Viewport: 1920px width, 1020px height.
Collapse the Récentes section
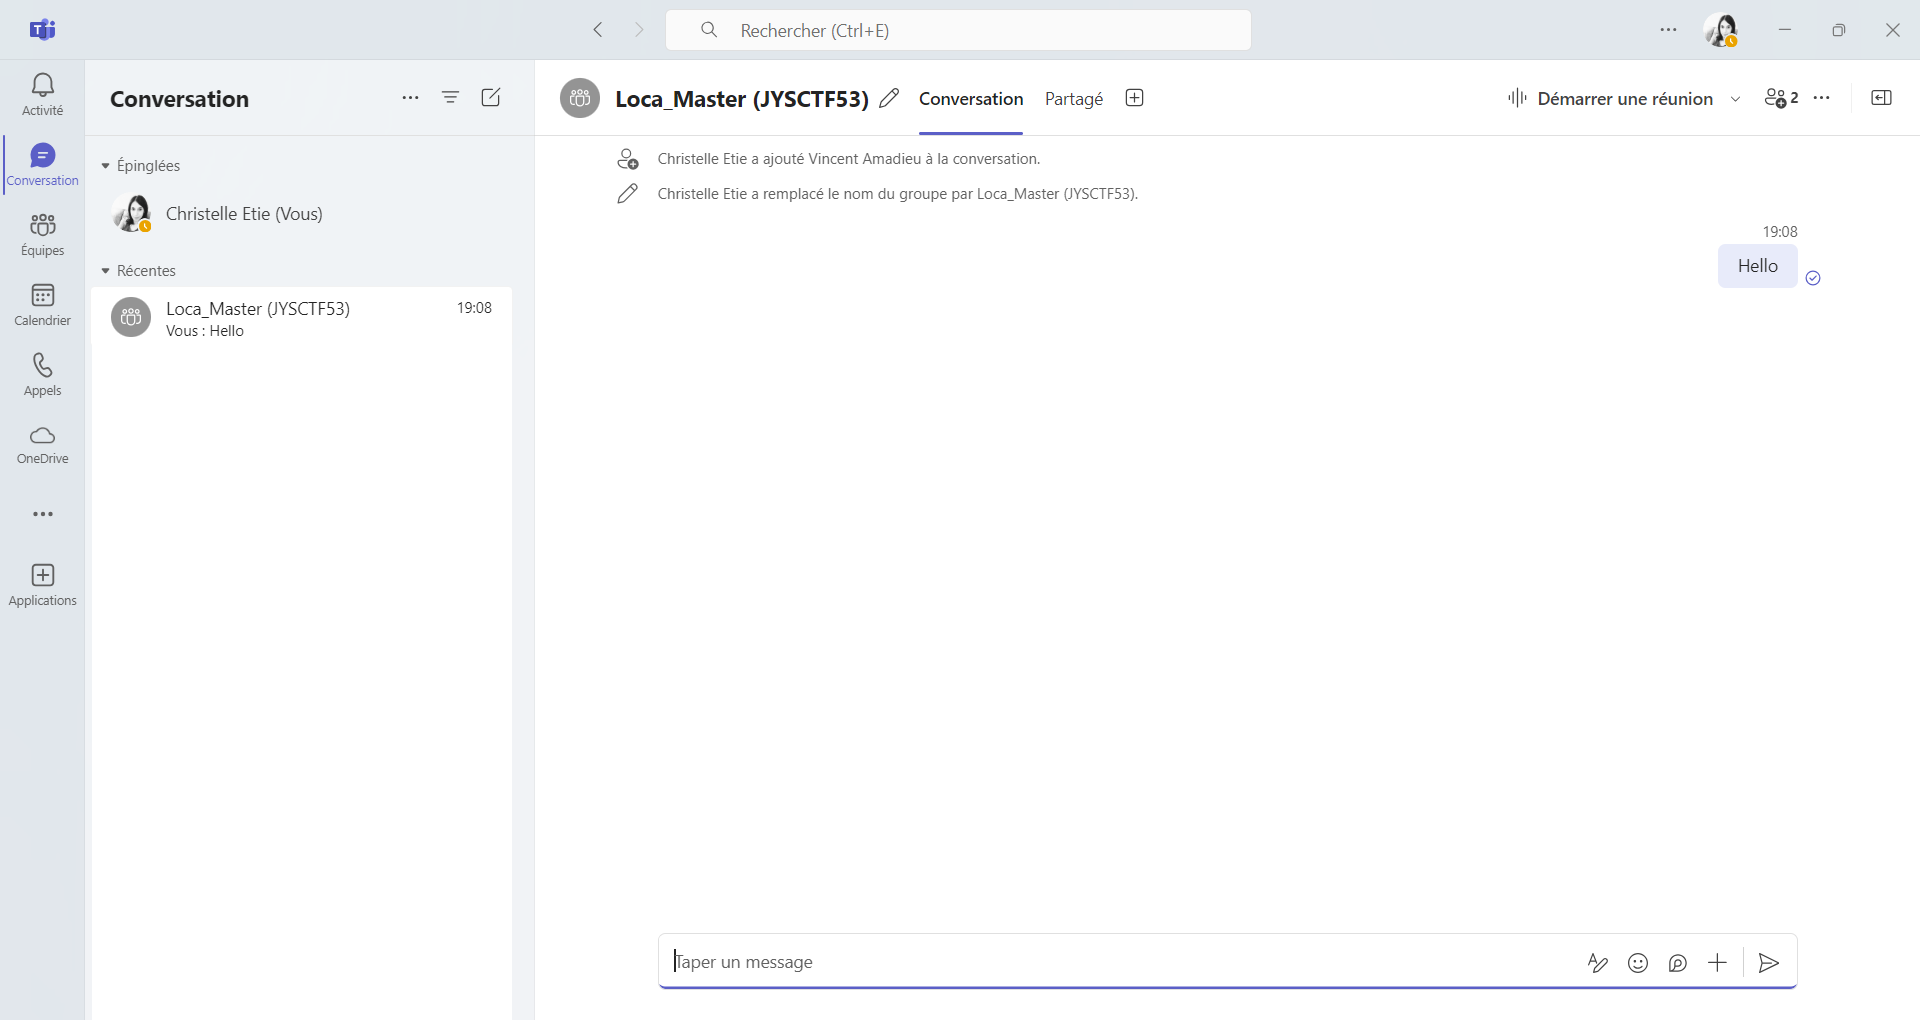click(106, 271)
